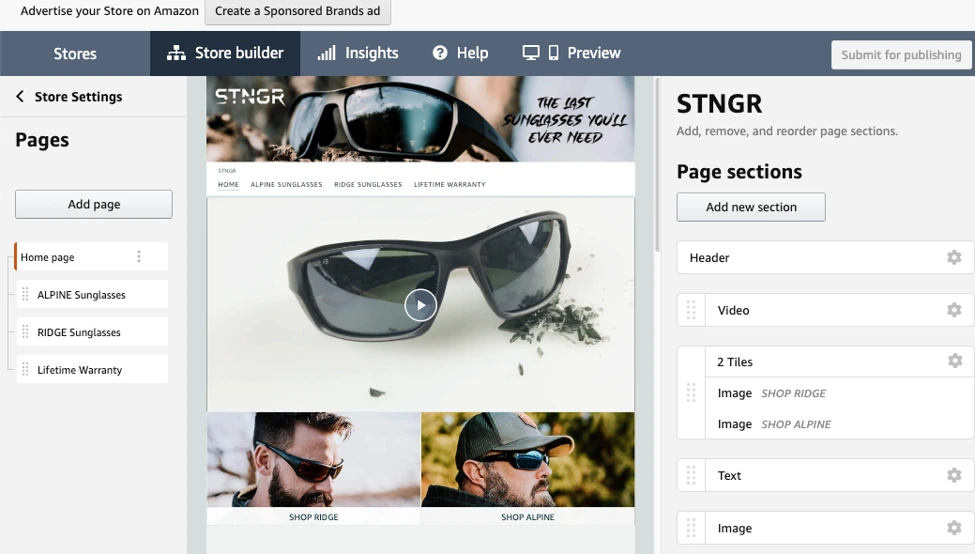The width and height of the screenshot is (975, 554).
Task: Click Add new section button
Action: coord(751,206)
